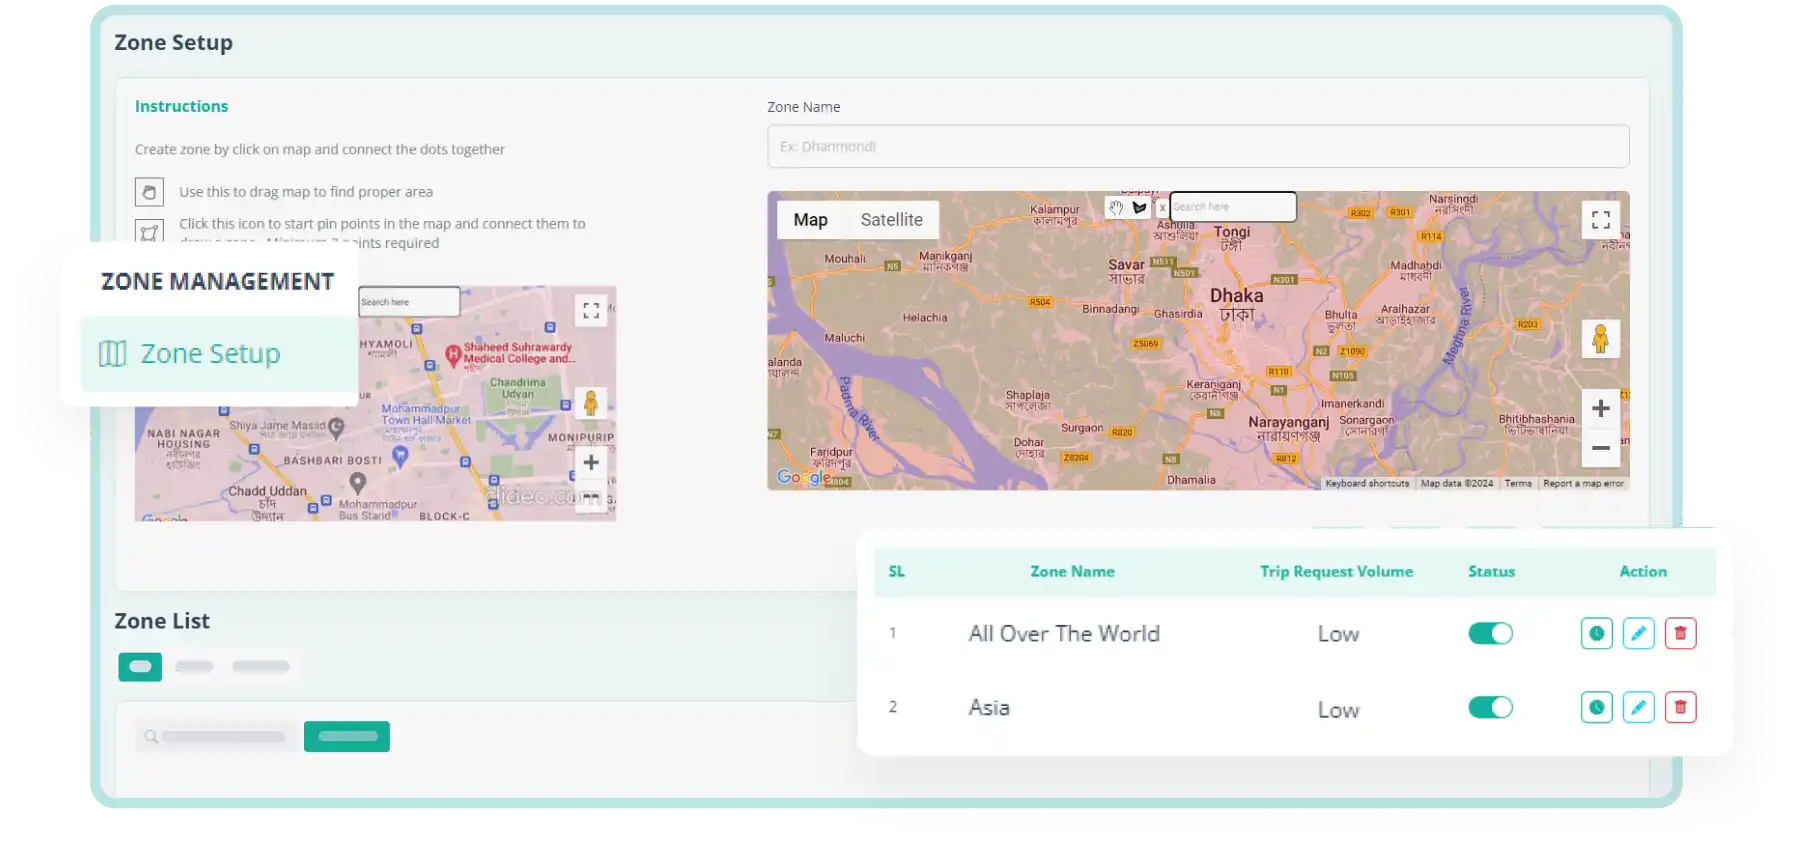Focus the Search here box on the preview map
Viewport: 1794px width, 847px height.
click(x=409, y=302)
